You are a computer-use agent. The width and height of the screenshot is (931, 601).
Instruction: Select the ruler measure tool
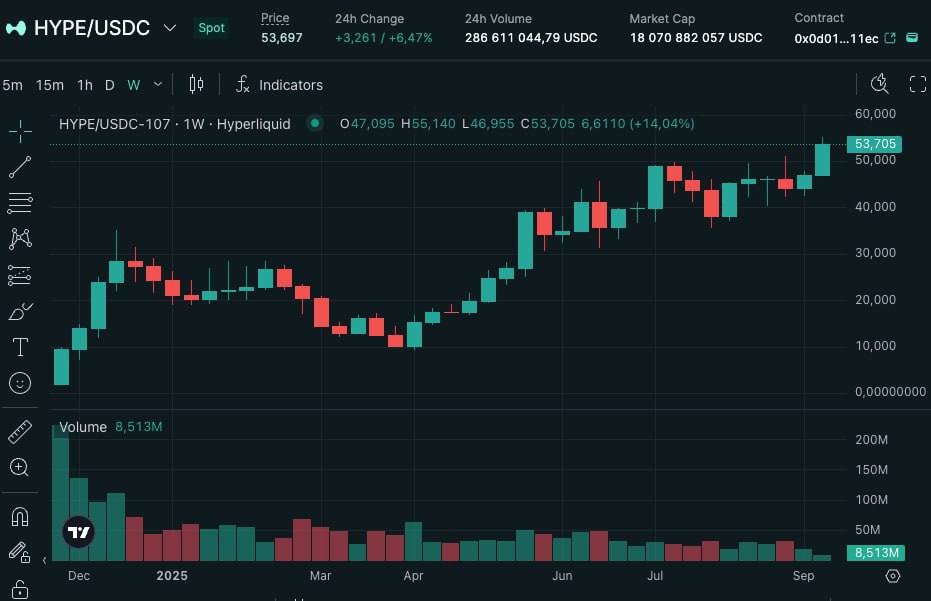pos(20,432)
